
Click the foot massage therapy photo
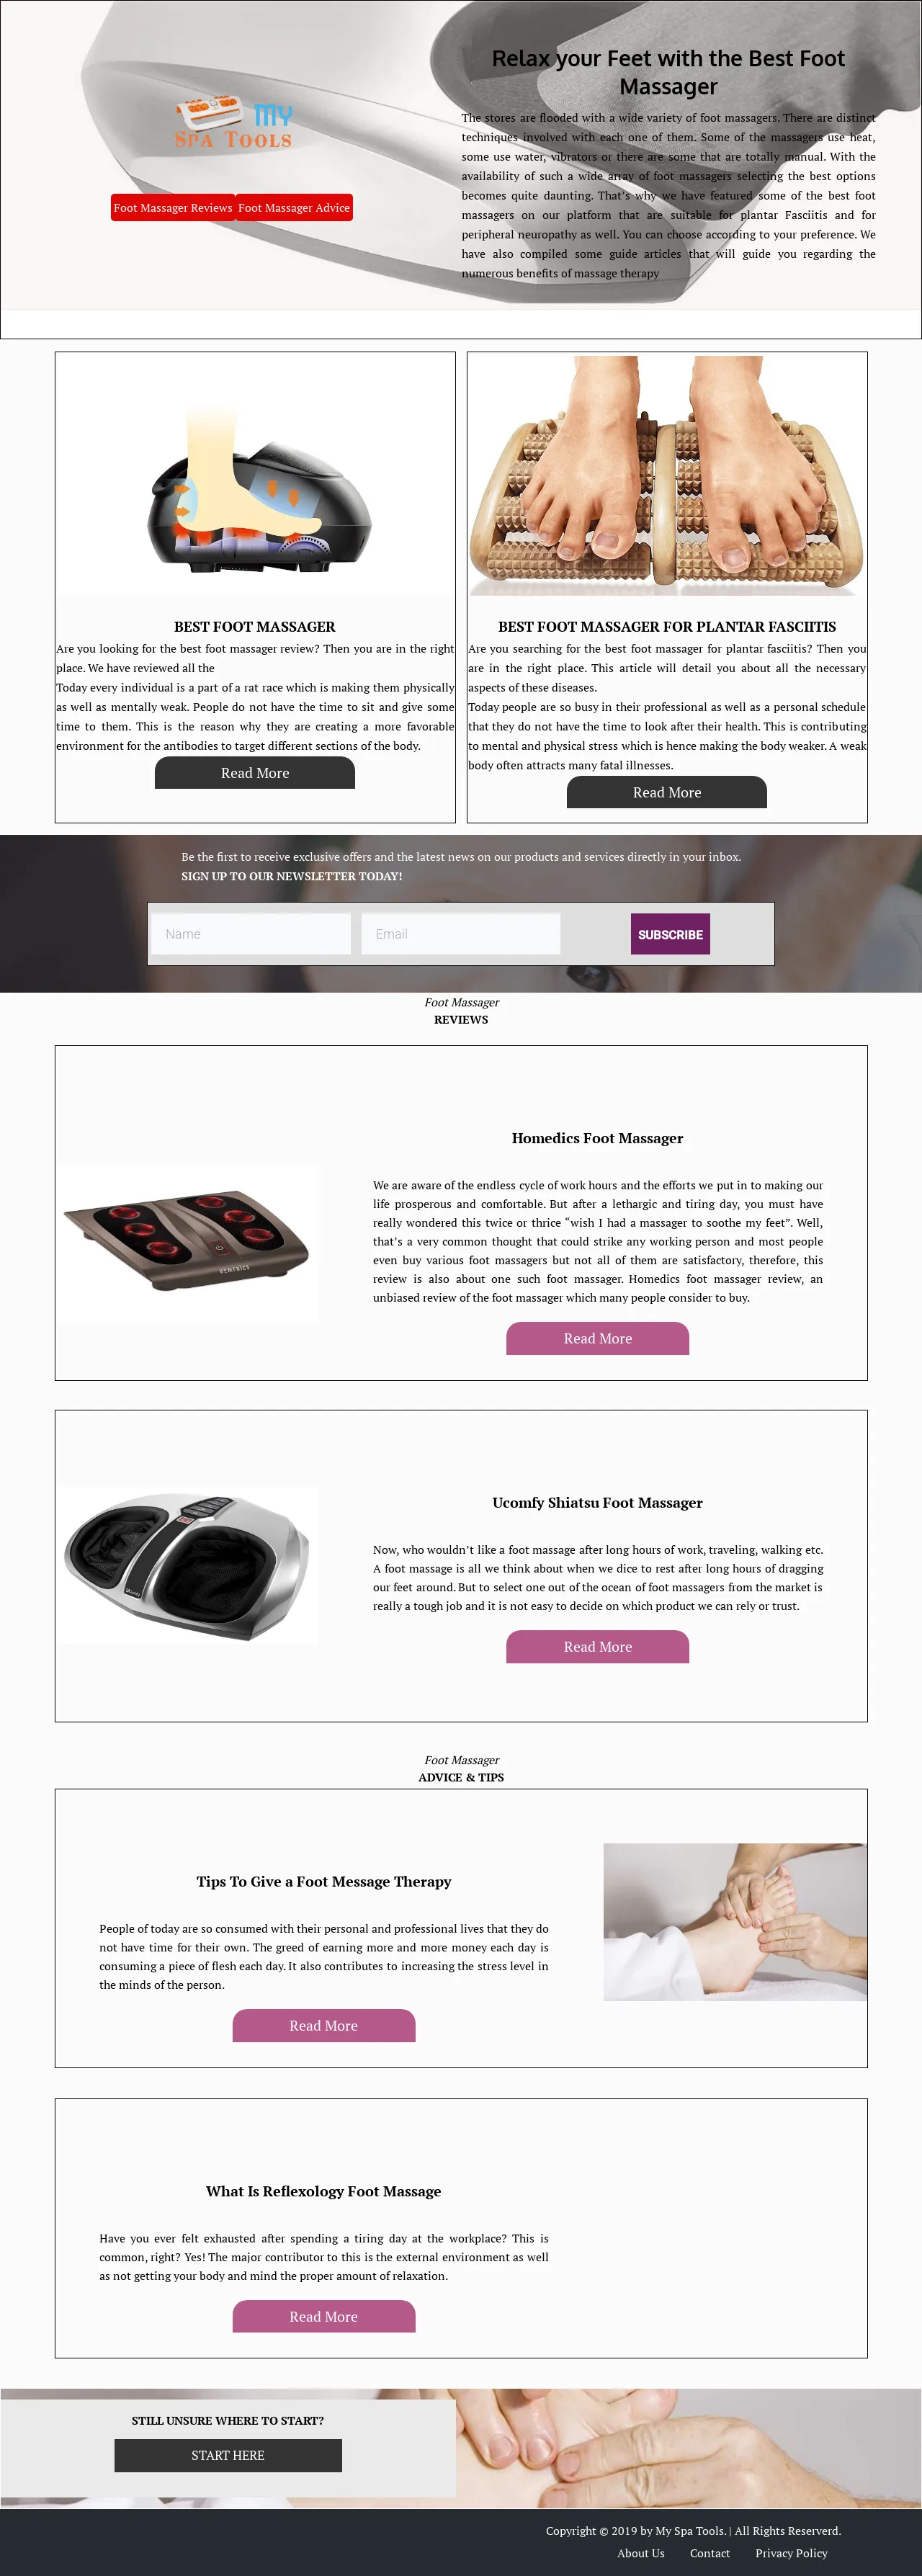[735, 1921]
